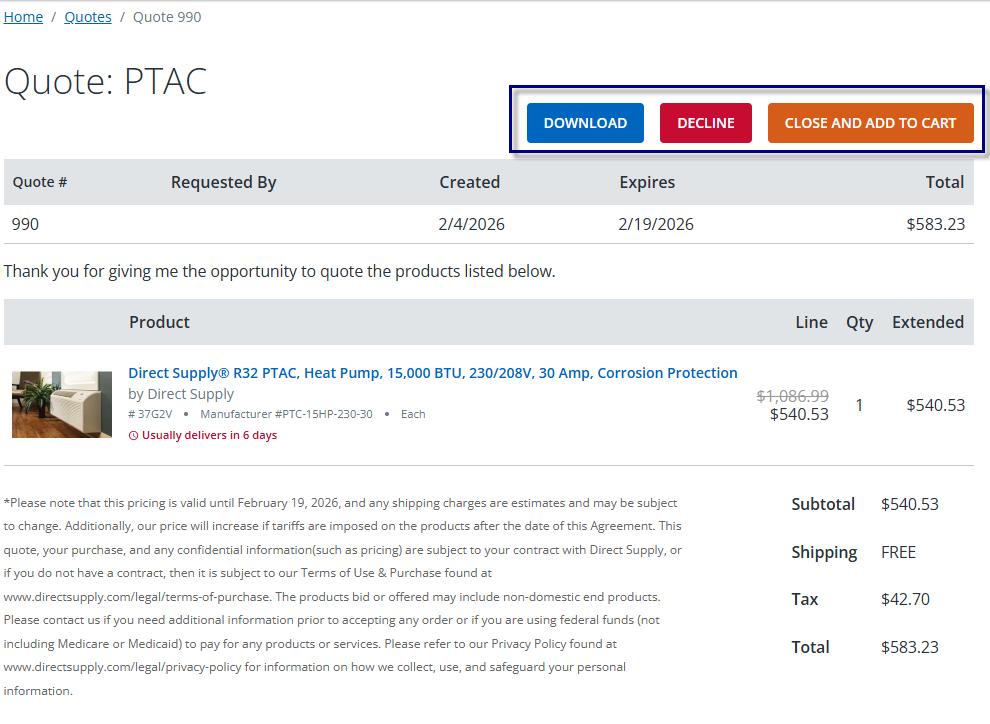Click the Shipping label
Screen dimensions: 990x724
click(825, 553)
